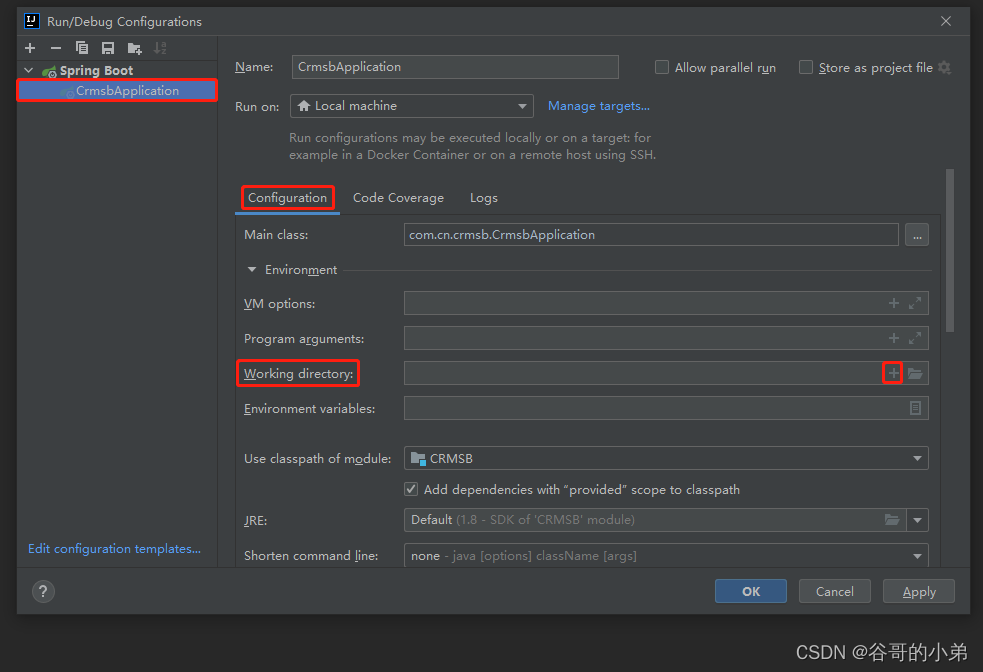This screenshot has height=672, width=983.
Task: Copy the current run configuration
Action: click(82, 47)
